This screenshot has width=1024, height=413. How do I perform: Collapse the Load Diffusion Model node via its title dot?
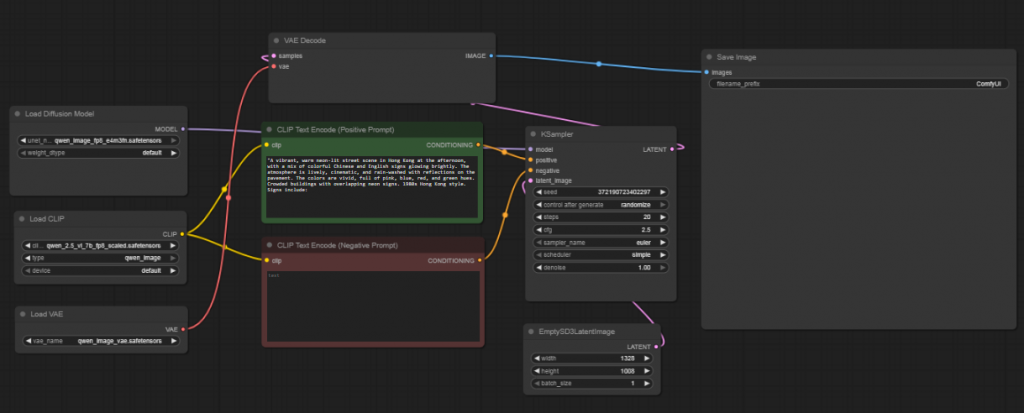tap(17, 114)
